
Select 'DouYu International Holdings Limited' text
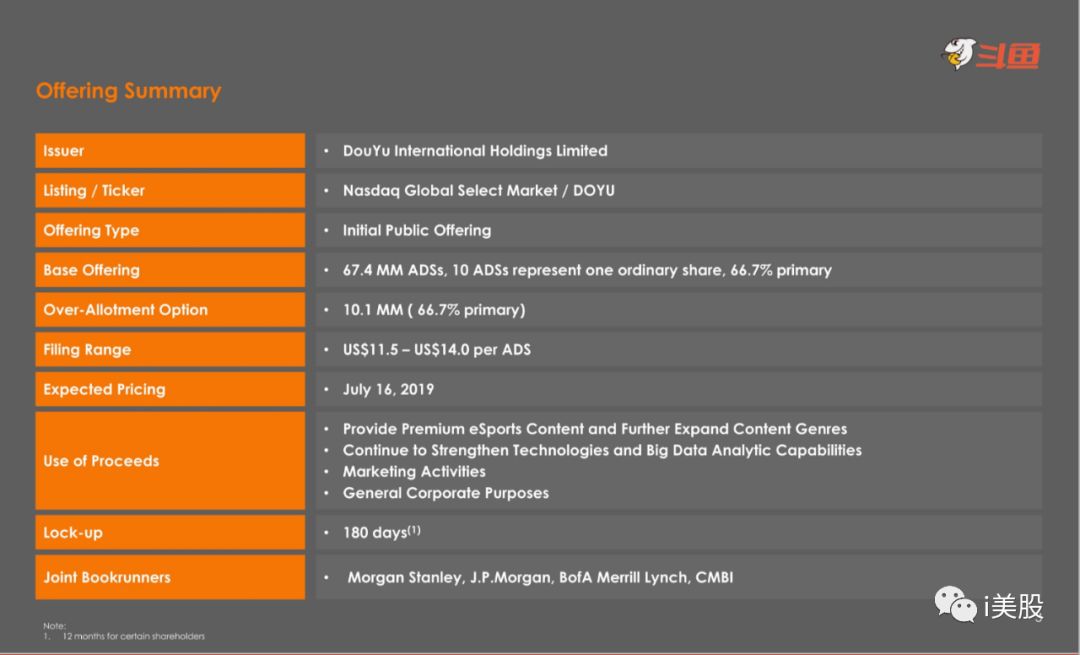click(x=475, y=151)
